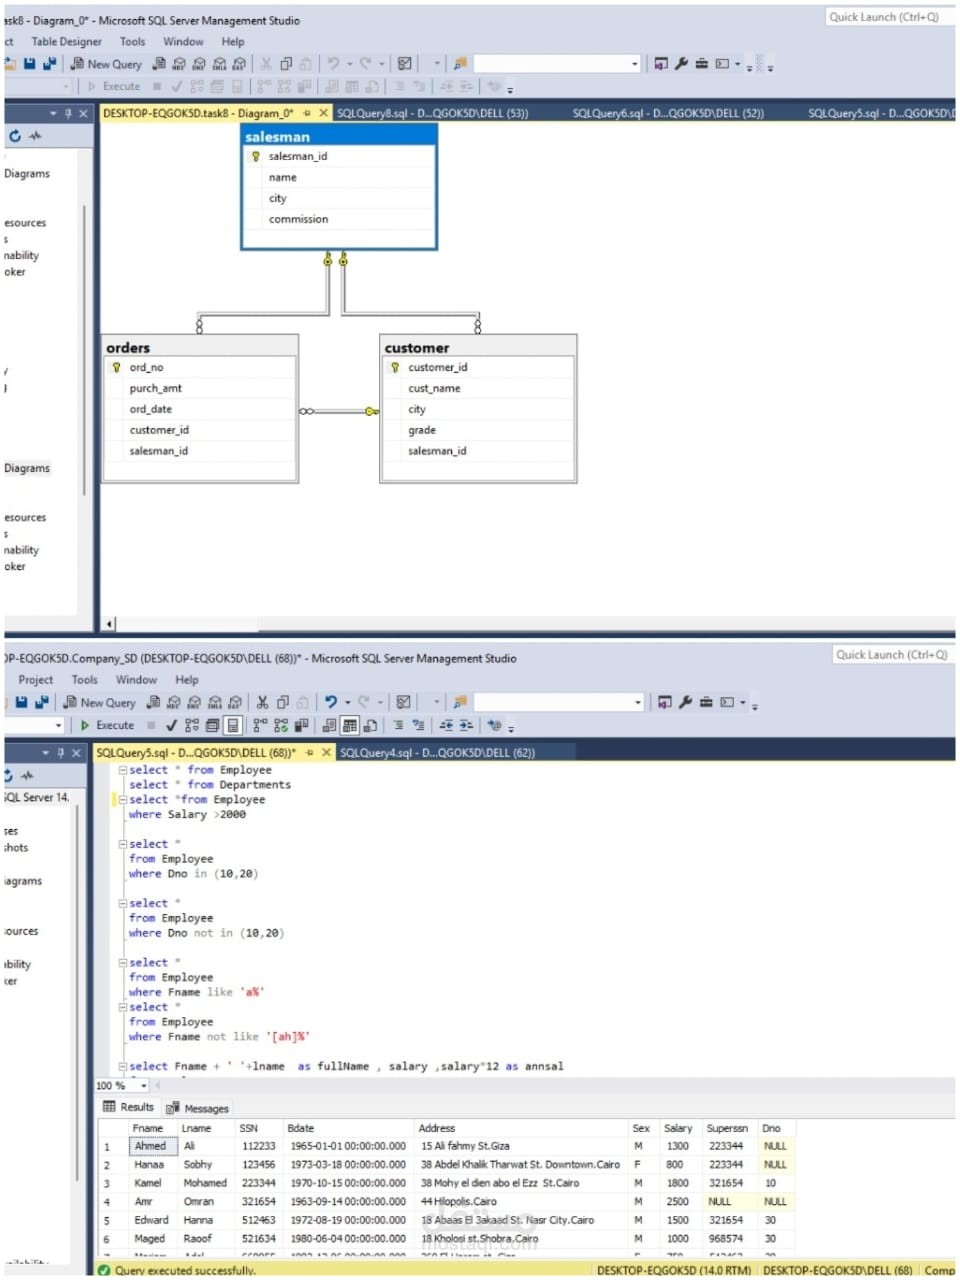Viewport: 960px width, 1280px height.
Task: Click Save icon in the diagram window toolbar
Action: coord(29,64)
